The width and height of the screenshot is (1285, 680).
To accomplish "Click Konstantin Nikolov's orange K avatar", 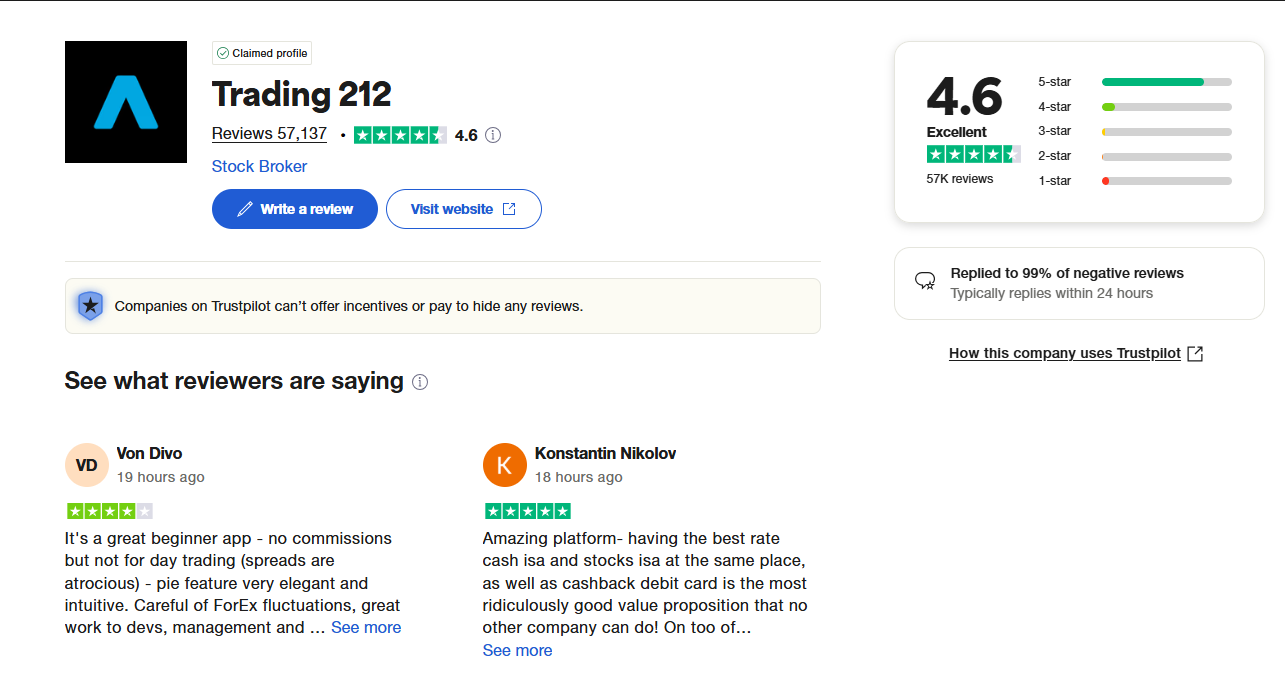I will click(x=504, y=464).
